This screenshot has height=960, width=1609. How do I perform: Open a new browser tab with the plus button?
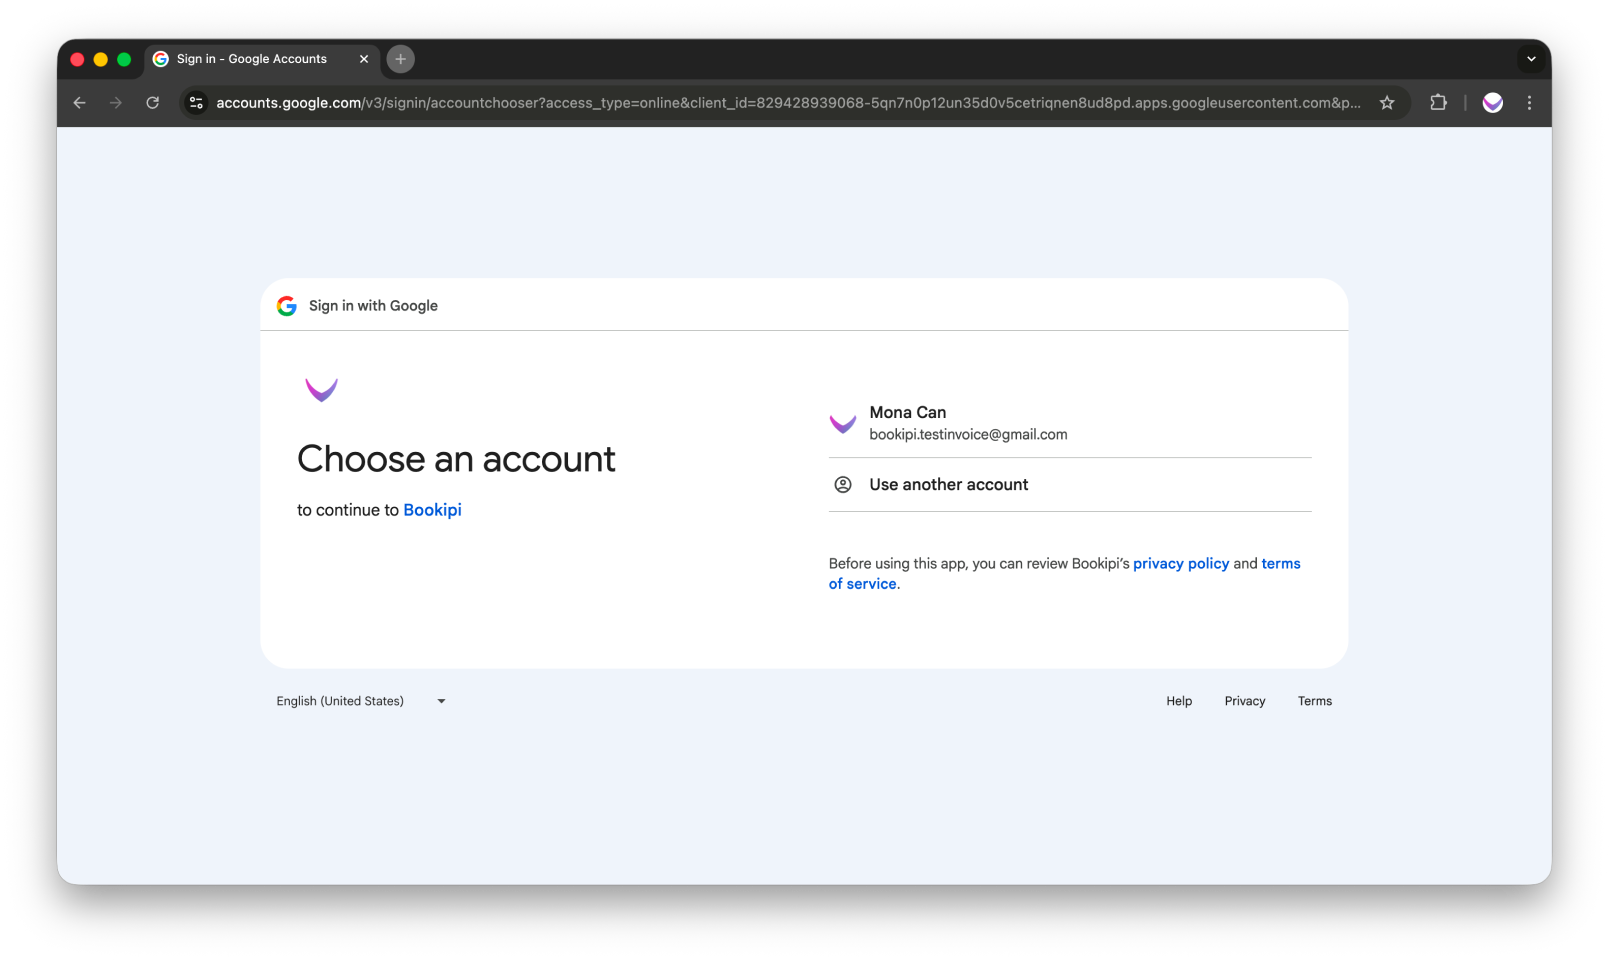click(x=400, y=59)
